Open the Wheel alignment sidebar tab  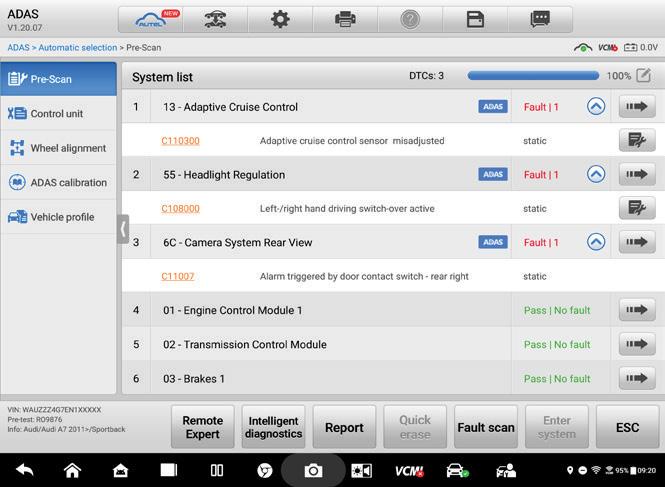click(59, 148)
